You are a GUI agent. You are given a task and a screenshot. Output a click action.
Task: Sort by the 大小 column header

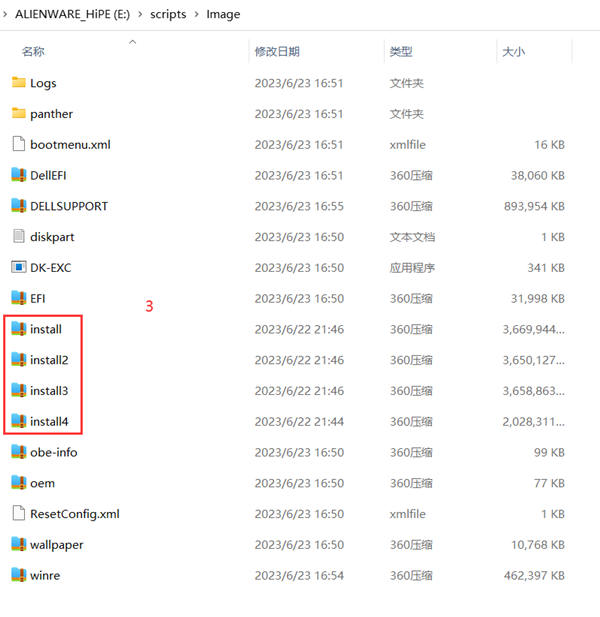(x=513, y=52)
